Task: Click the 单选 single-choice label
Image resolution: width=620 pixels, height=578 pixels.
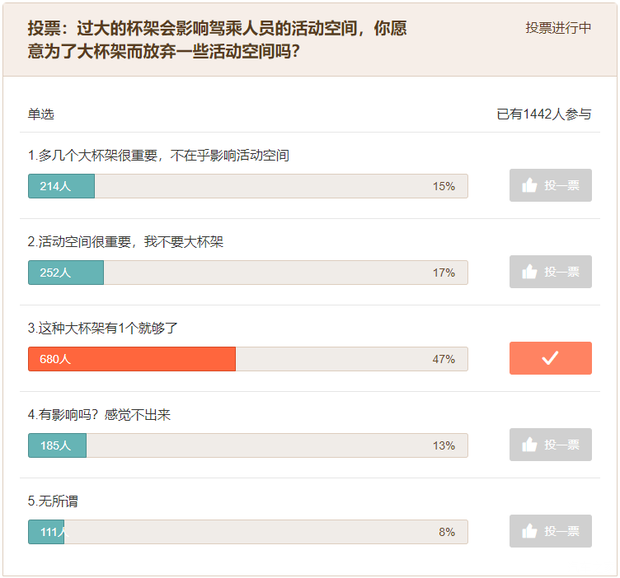Action: pyautogui.click(x=41, y=115)
